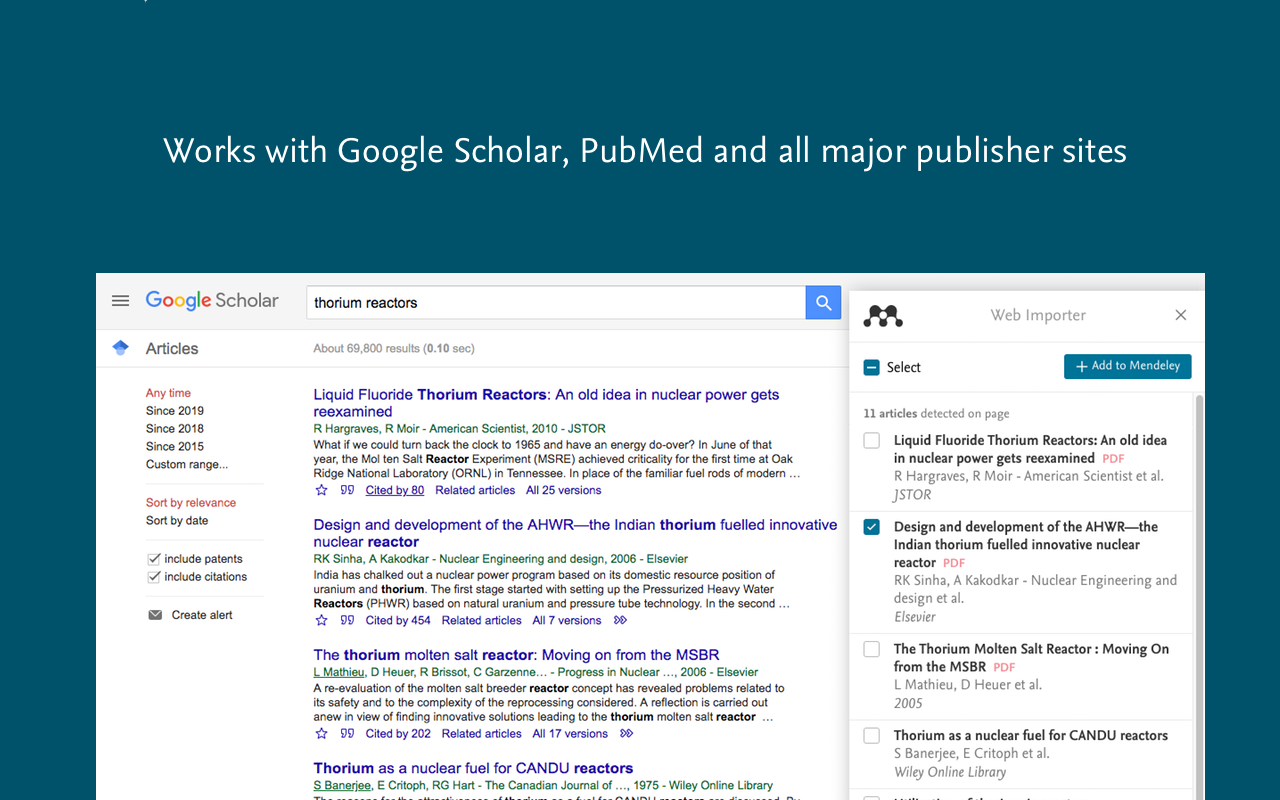Click Add to Mendeley button
Viewport: 1280px width, 800px height.
pos(1127,366)
